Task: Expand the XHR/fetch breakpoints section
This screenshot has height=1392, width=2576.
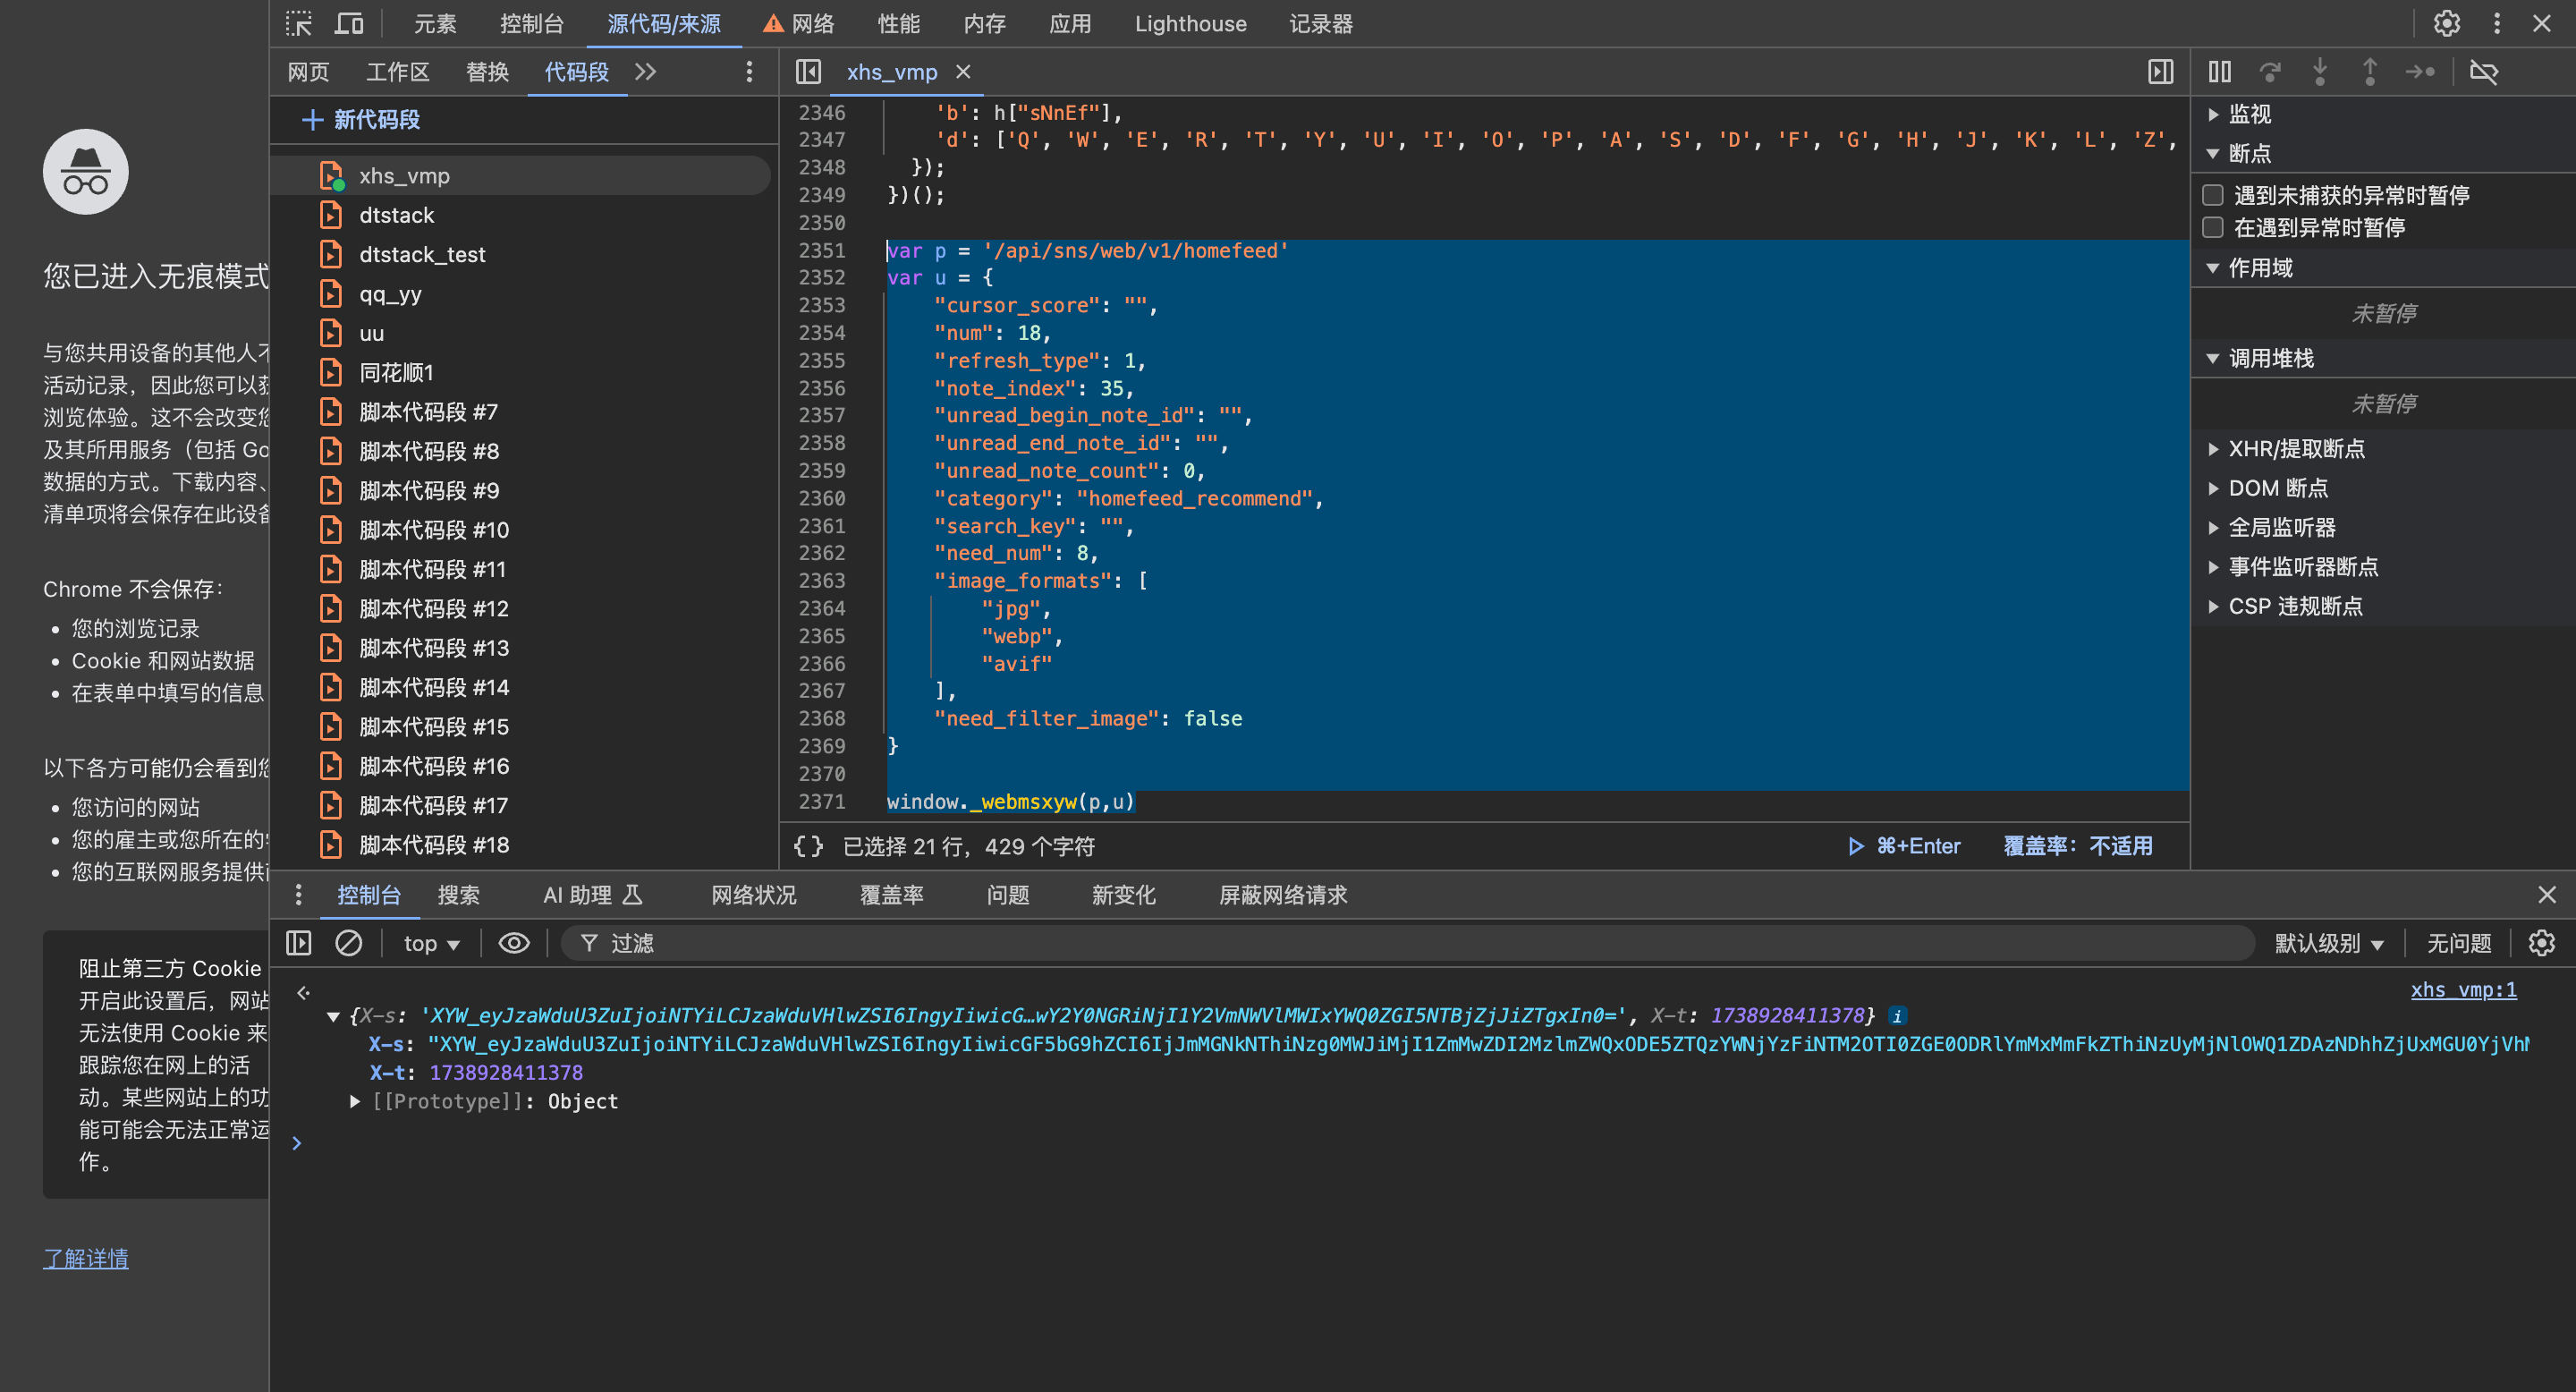Action: [2296, 449]
